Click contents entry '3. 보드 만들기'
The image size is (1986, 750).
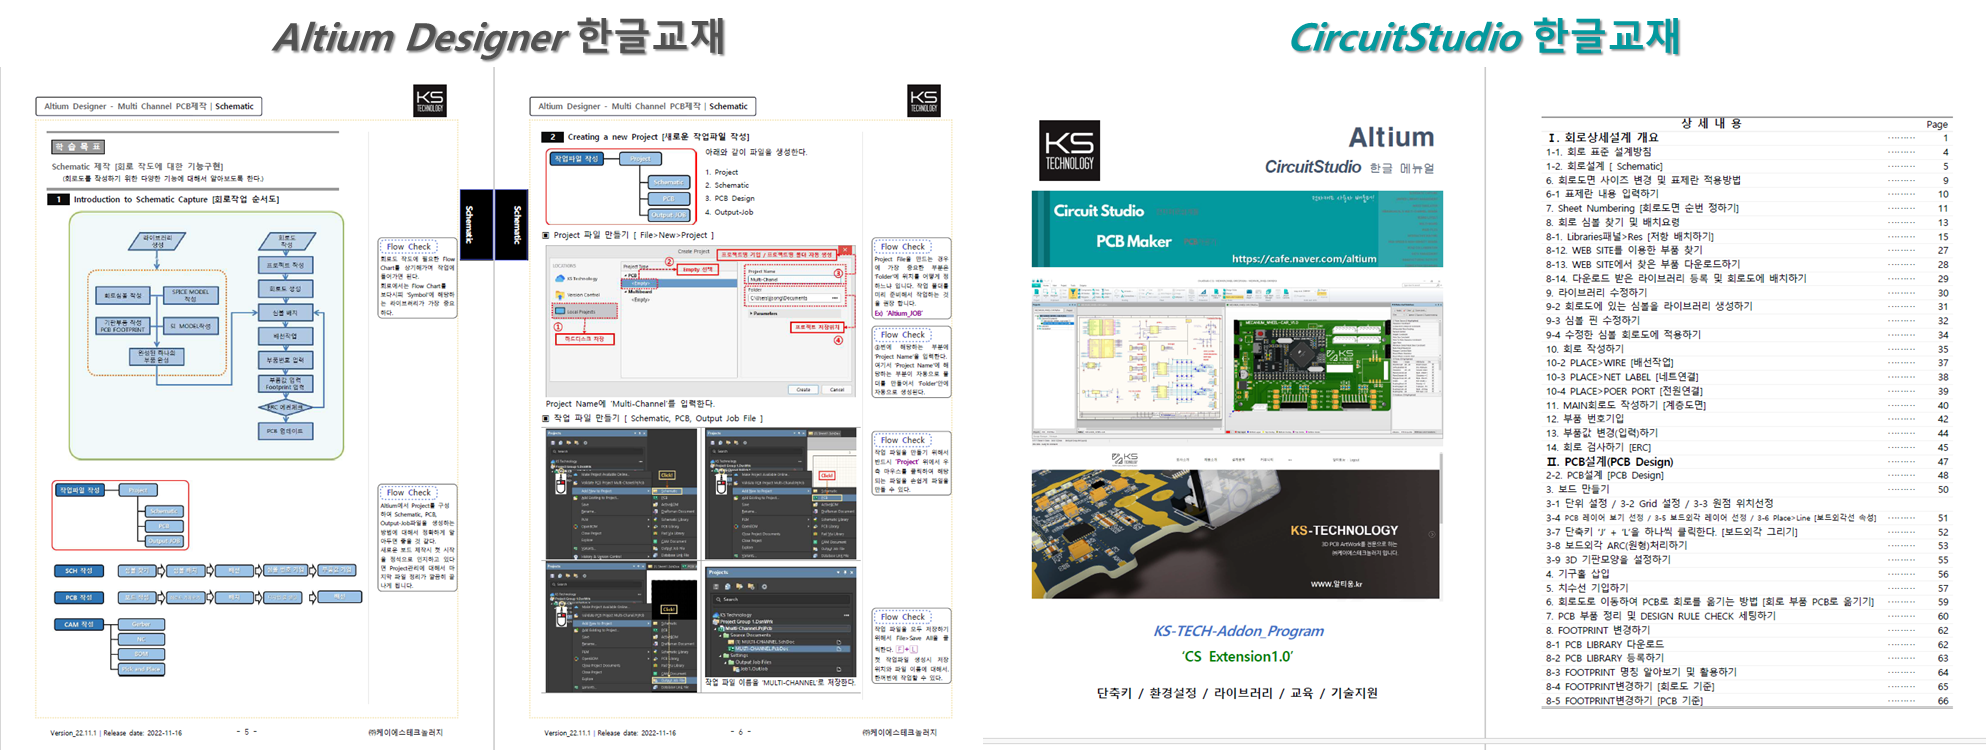pos(1578,489)
